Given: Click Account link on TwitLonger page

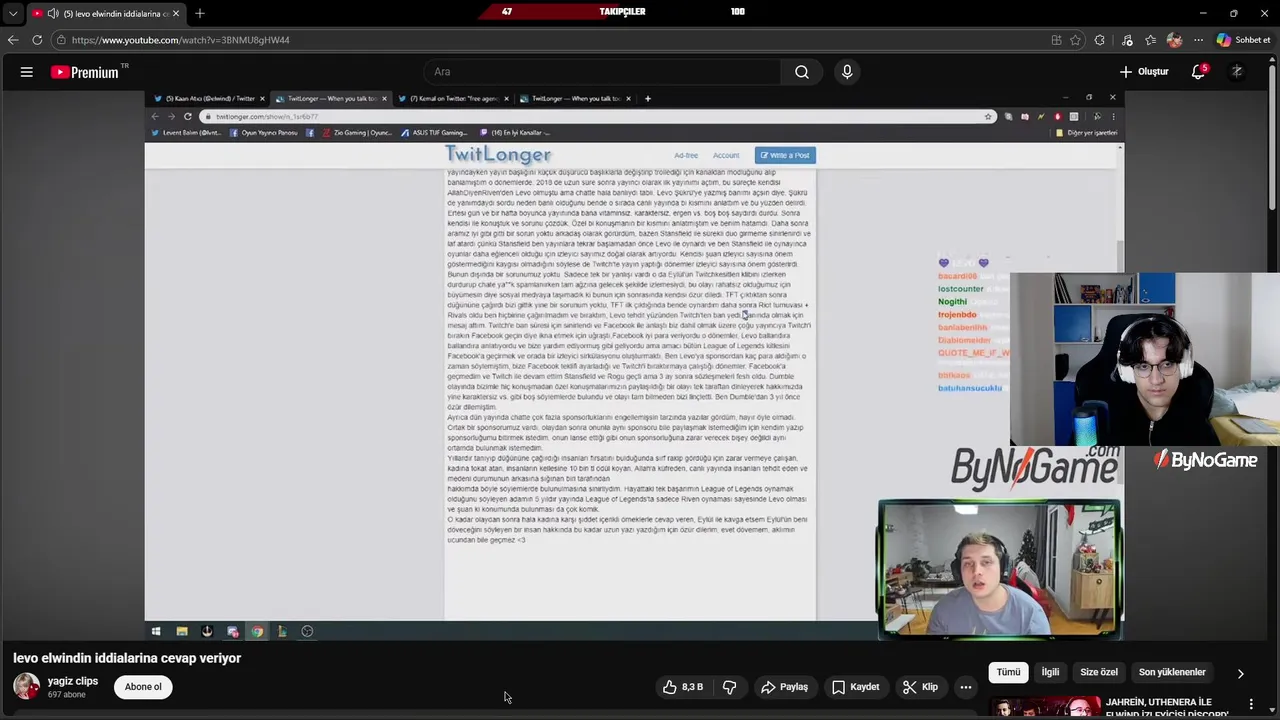Looking at the screenshot, I should pyautogui.click(x=726, y=155).
